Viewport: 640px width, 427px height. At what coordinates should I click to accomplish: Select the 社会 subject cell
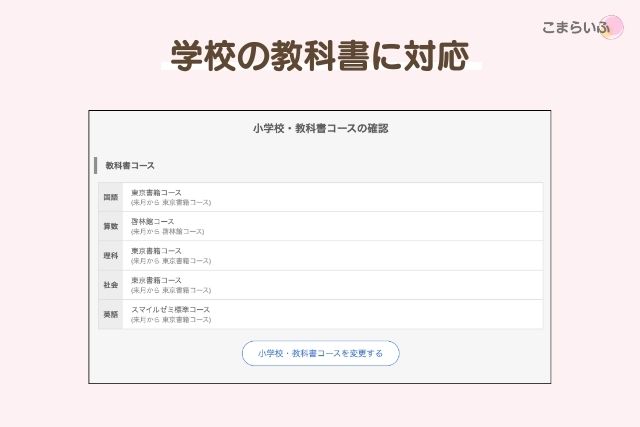click(111, 285)
